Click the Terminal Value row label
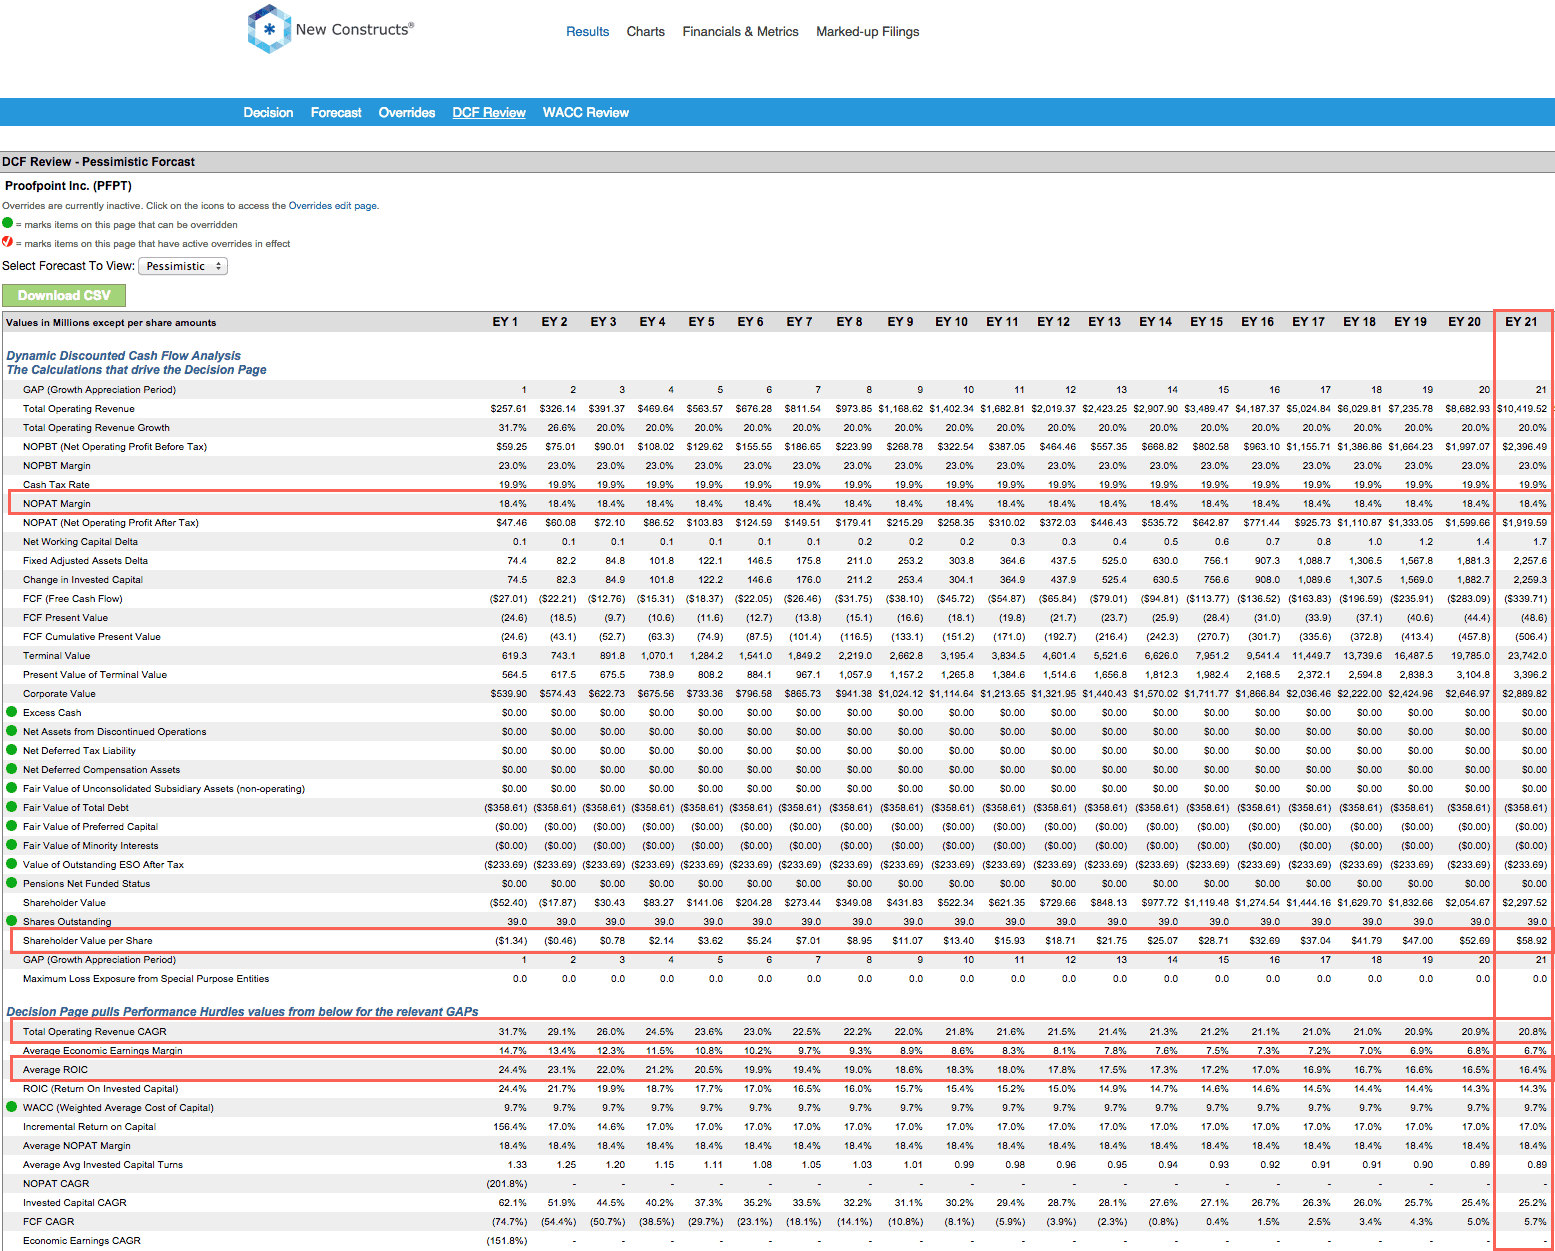1555x1251 pixels. [56, 656]
